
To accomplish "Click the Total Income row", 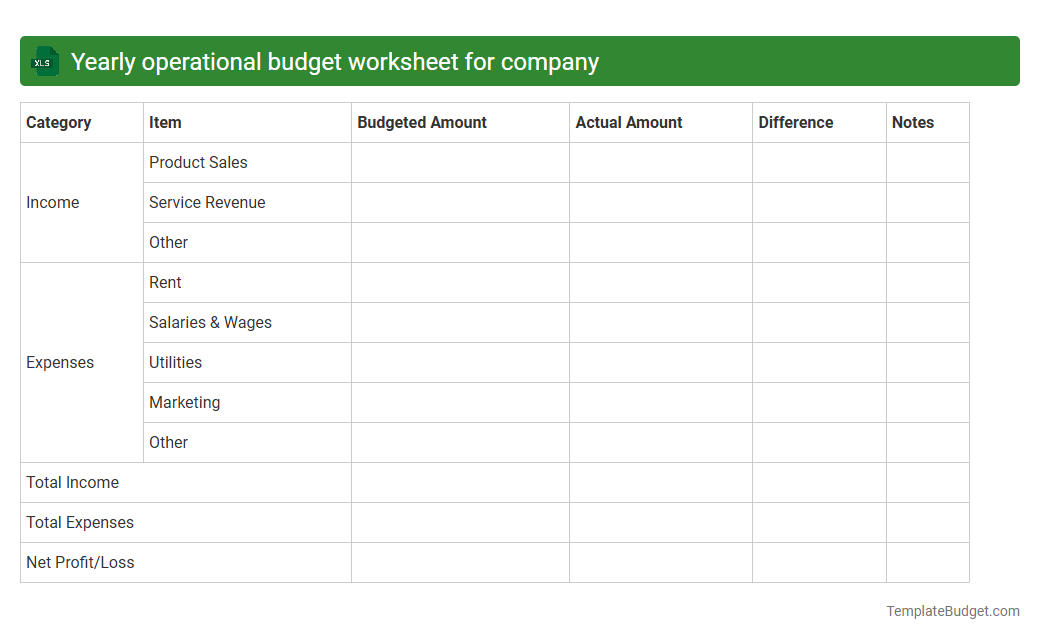I will 72,482.
